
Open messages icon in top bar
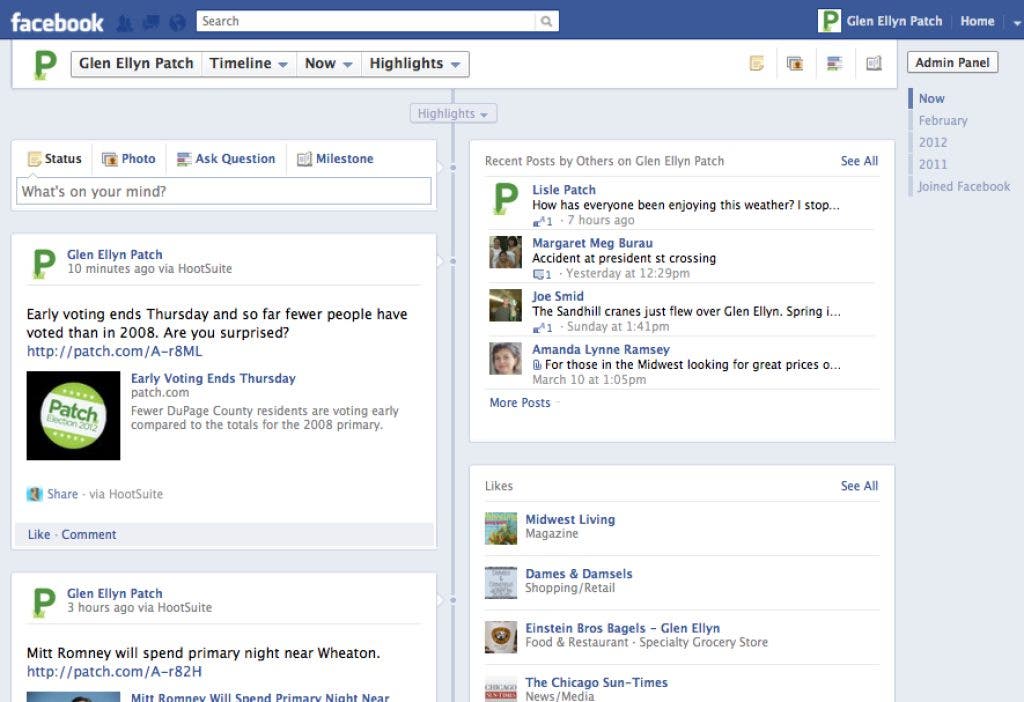click(151, 23)
